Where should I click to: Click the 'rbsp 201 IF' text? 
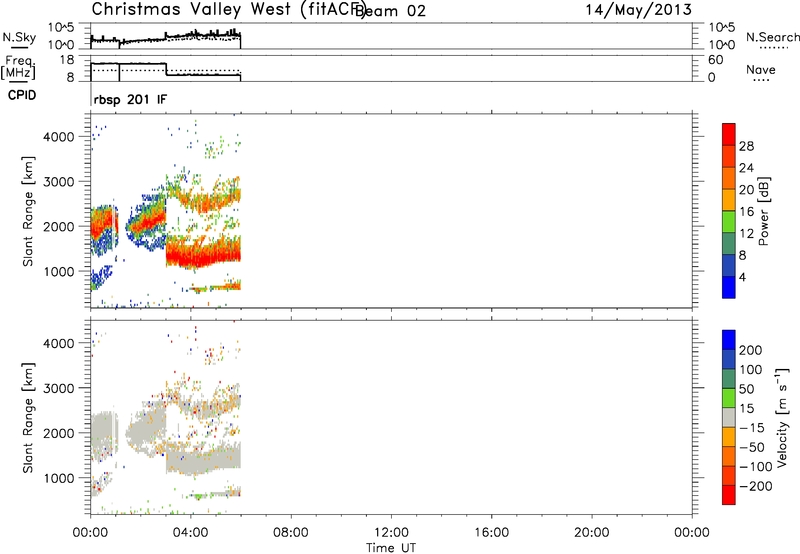pos(130,99)
